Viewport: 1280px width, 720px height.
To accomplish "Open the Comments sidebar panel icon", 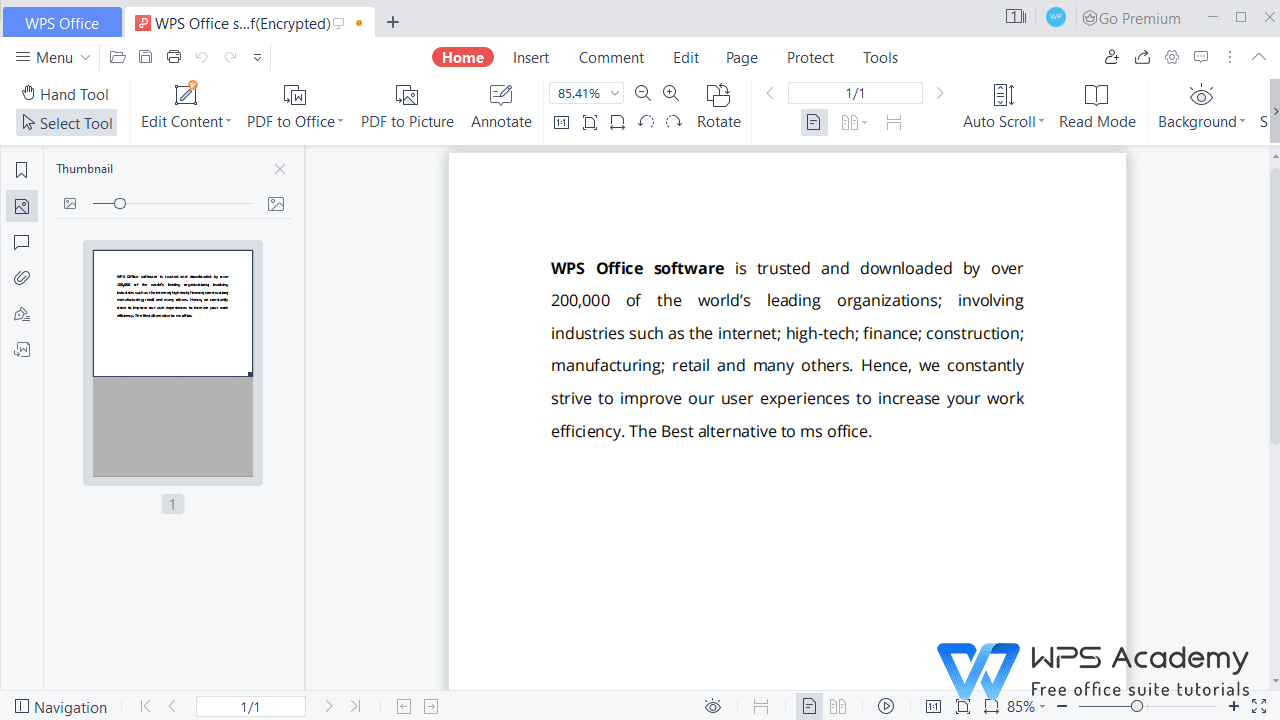I will point(21,242).
